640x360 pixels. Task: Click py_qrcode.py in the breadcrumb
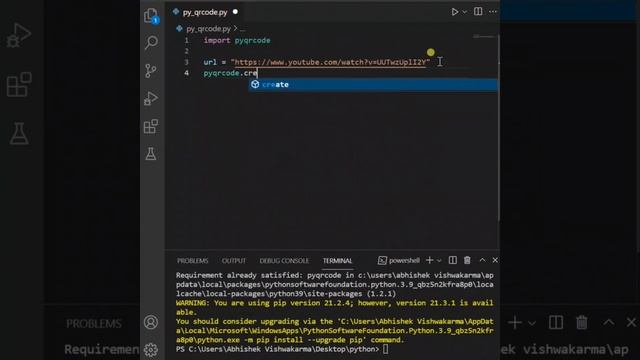[x=208, y=29]
